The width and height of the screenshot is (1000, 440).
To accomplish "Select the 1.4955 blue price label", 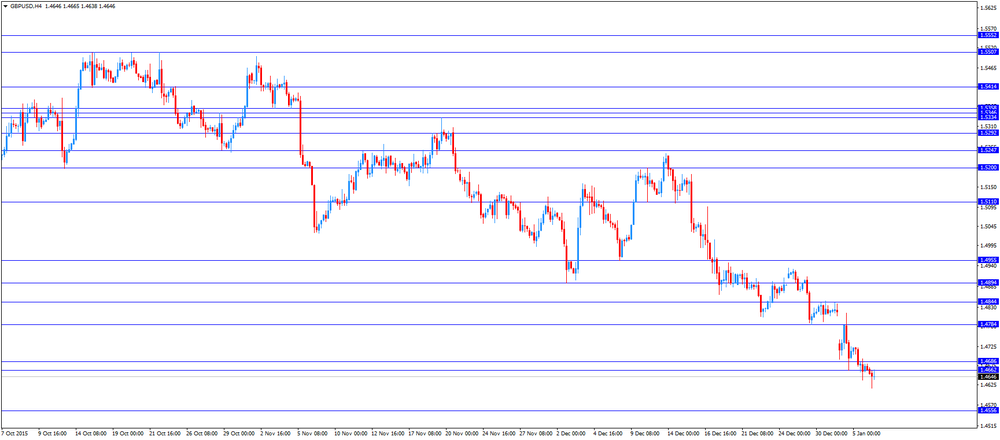I will [x=987, y=260].
